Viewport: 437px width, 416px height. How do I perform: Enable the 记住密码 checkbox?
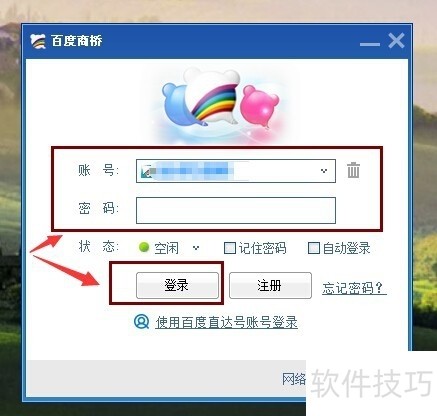[230, 248]
